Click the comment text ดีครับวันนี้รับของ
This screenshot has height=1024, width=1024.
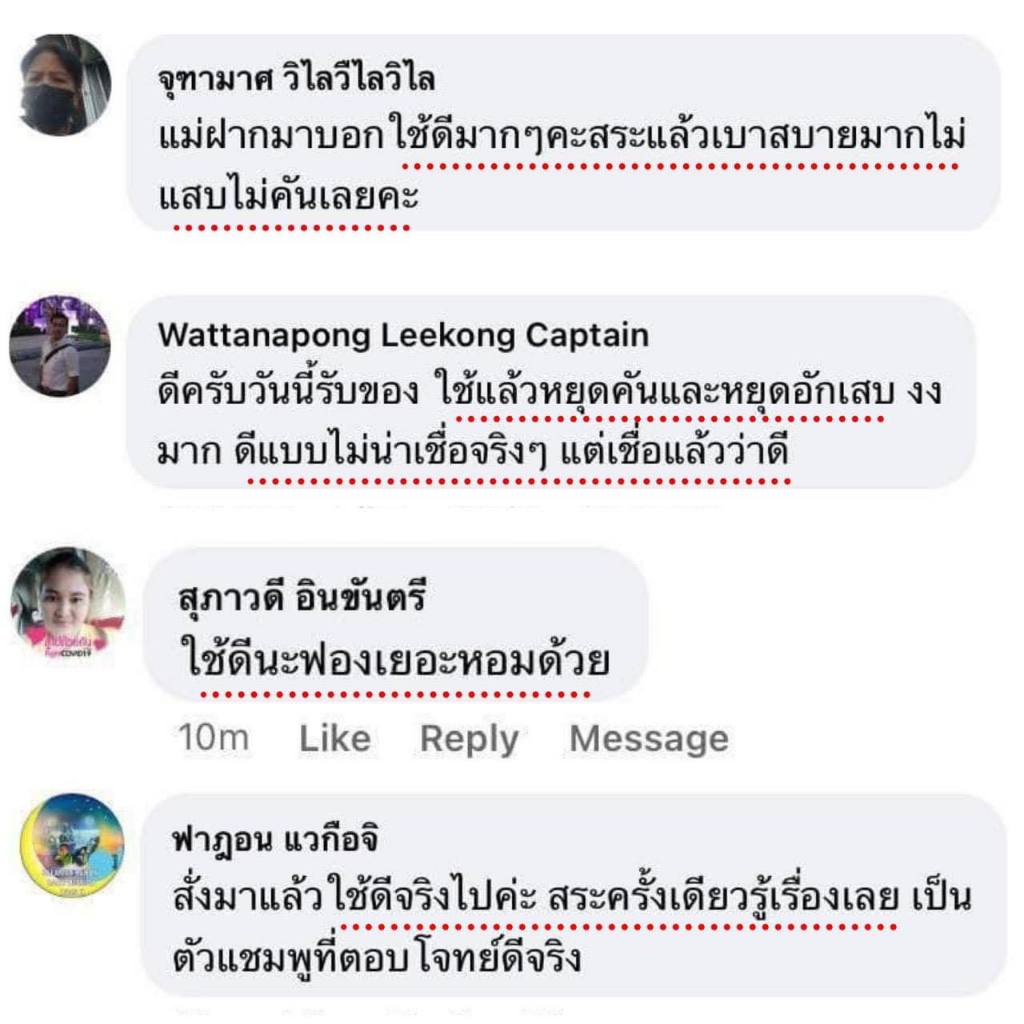coord(288,392)
